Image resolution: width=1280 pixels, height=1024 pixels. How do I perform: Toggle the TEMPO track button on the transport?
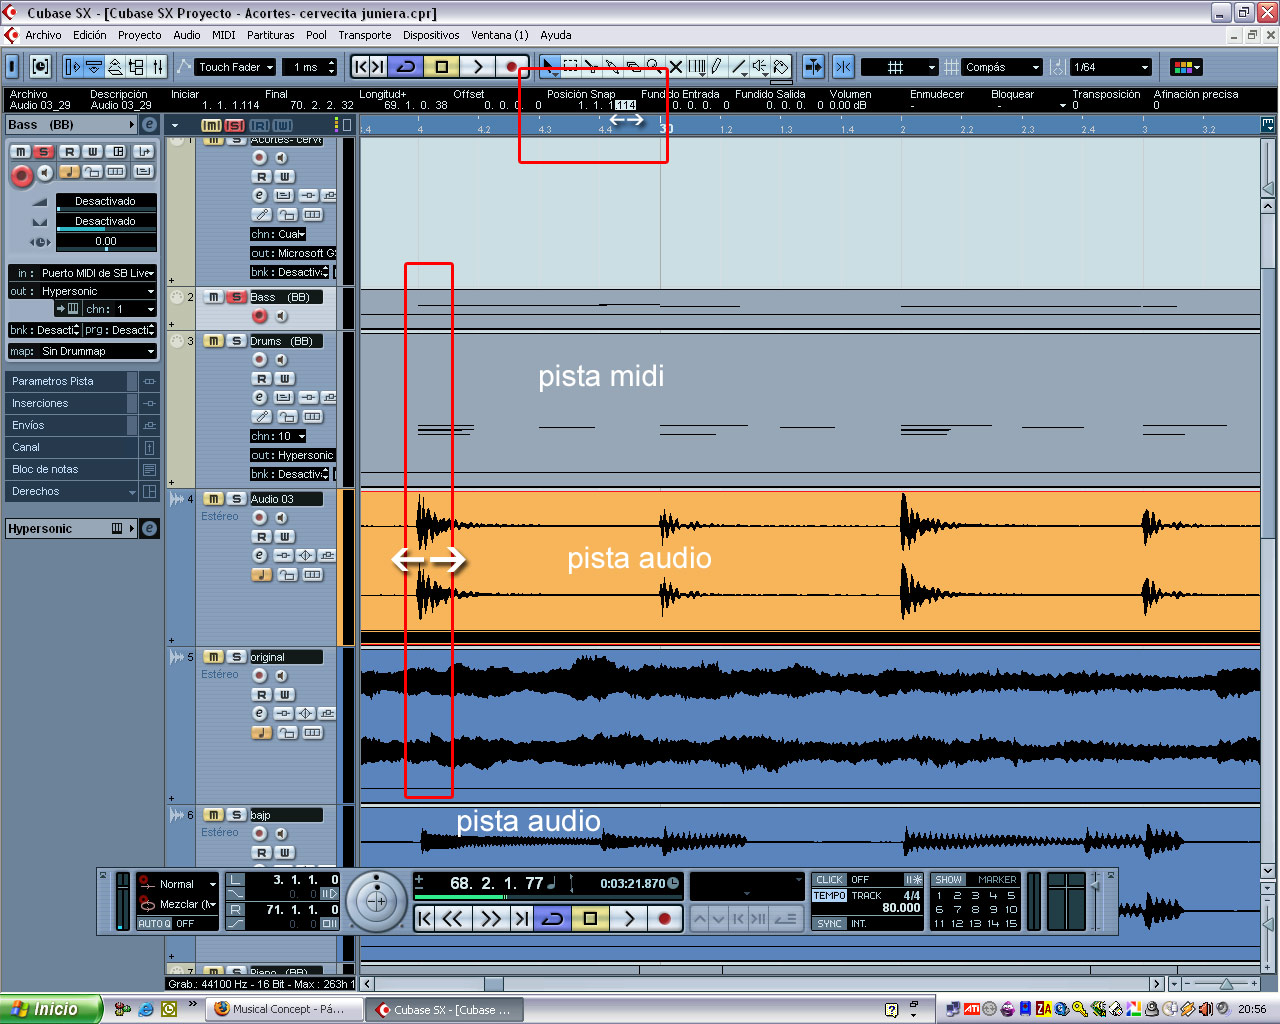830,896
